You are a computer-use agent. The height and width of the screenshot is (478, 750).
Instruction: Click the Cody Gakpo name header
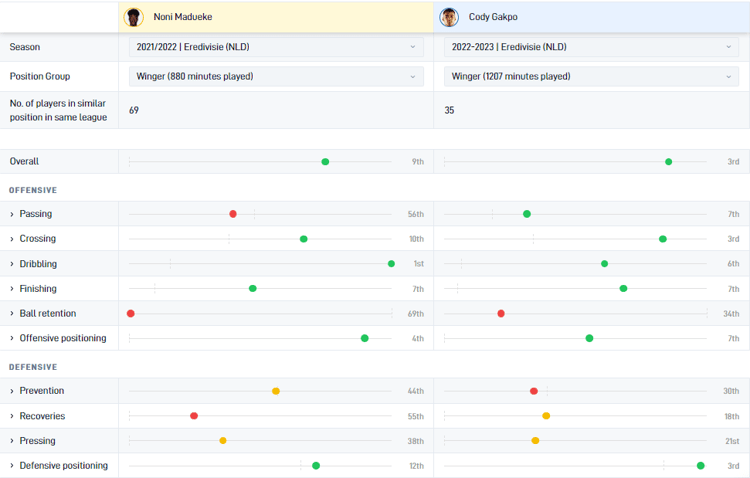(x=493, y=17)
